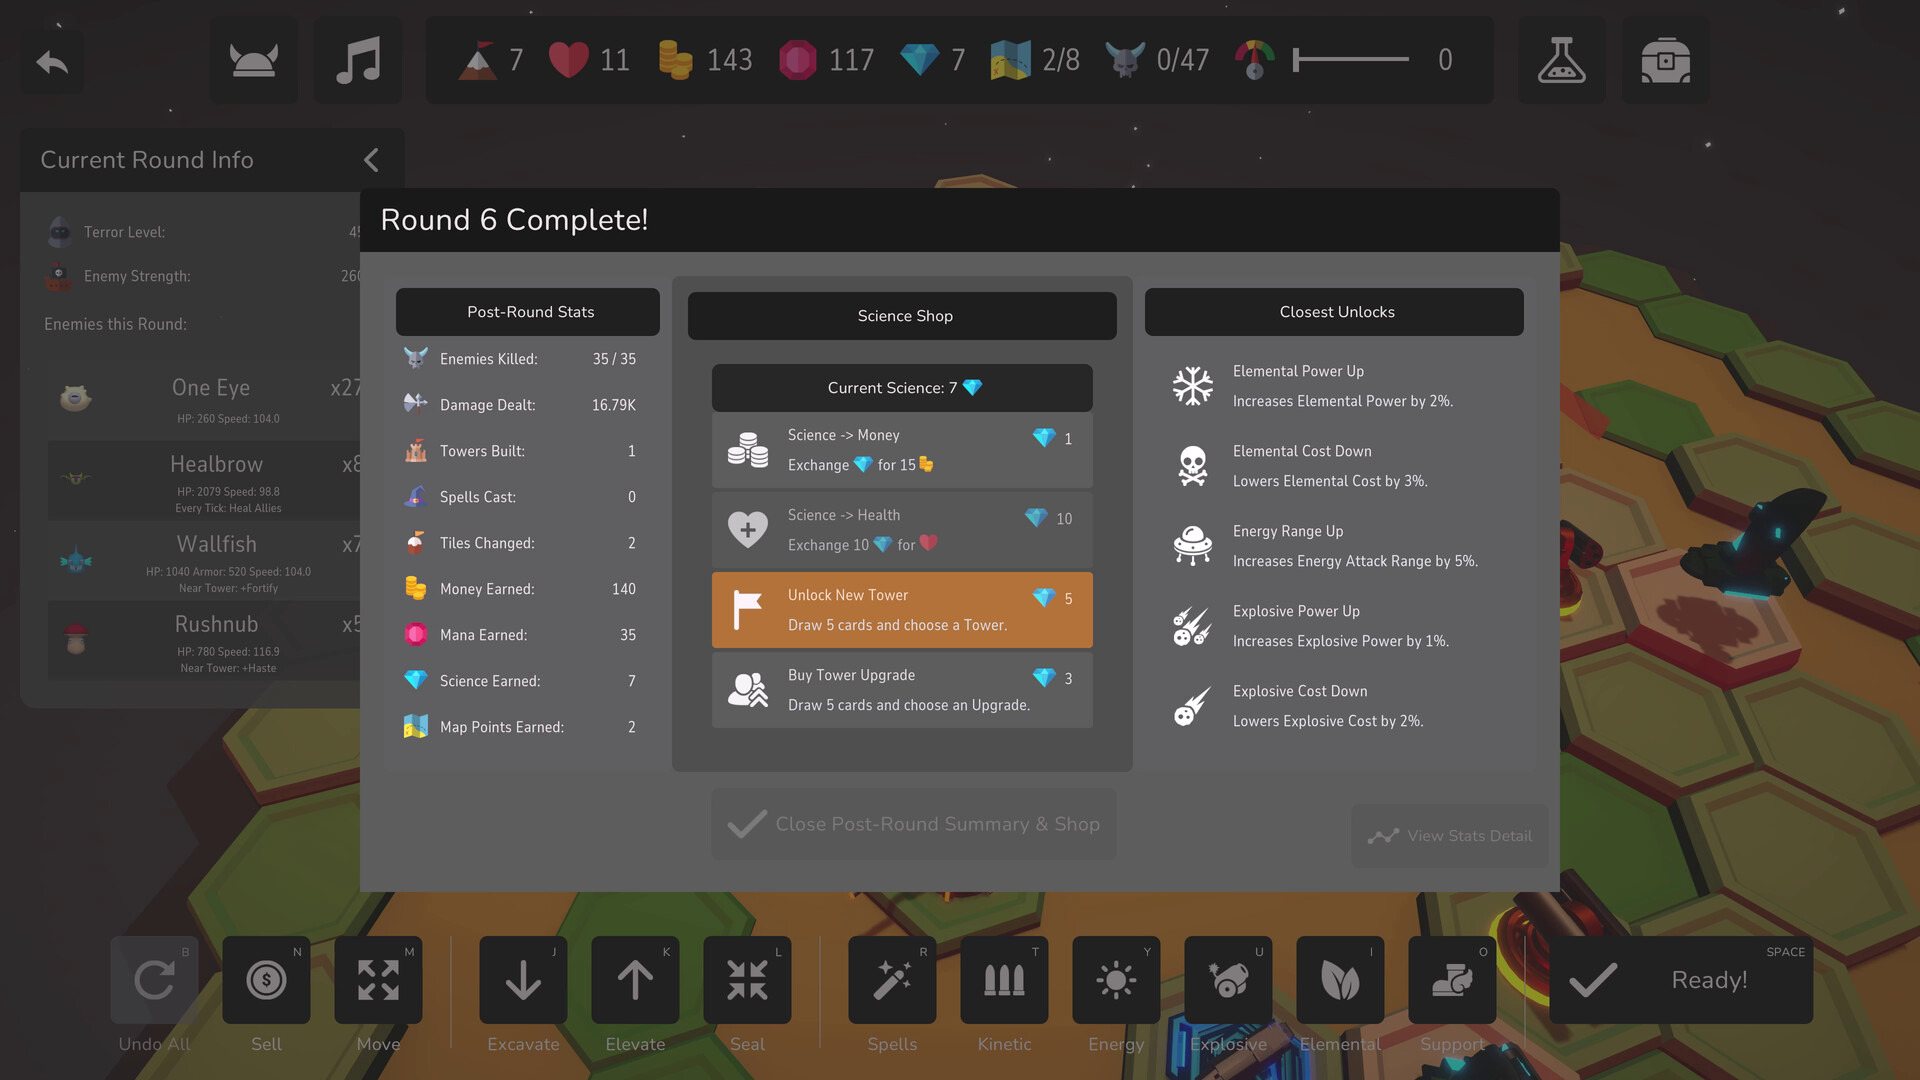Screen dimensions: 1920x1080
Task: Select the Kinetic tower icon
Action: [x=1004, y=980]
